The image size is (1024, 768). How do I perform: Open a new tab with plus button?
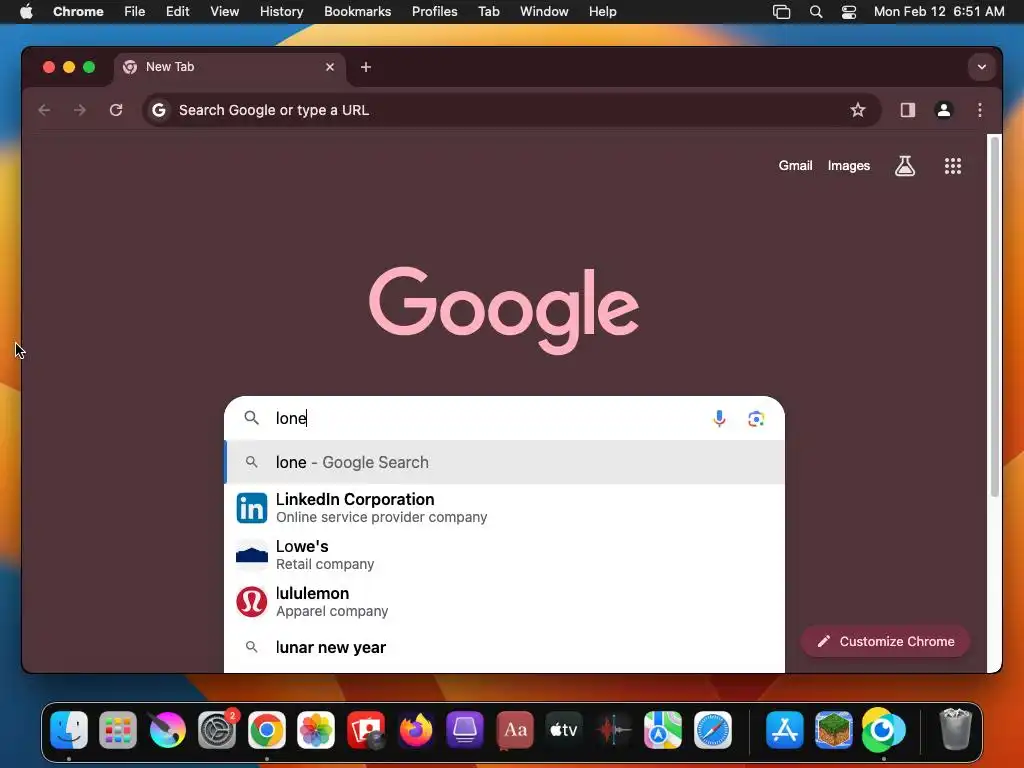[366, 67]
